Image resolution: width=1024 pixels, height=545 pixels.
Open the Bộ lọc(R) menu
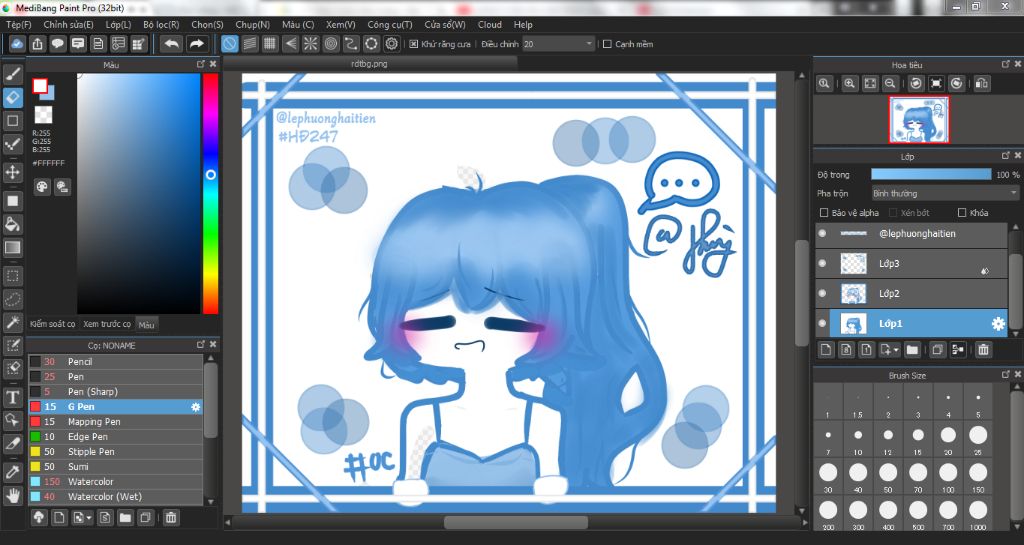[x=161, y=24]
